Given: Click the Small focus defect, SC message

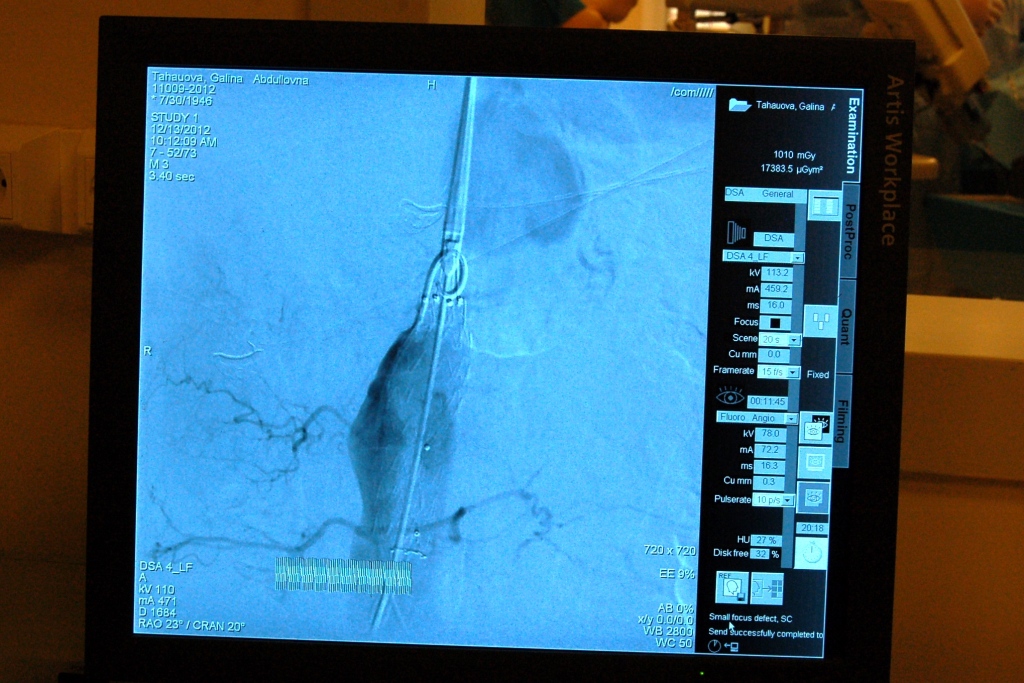Looking at the screenshot, I should point(750,618).
